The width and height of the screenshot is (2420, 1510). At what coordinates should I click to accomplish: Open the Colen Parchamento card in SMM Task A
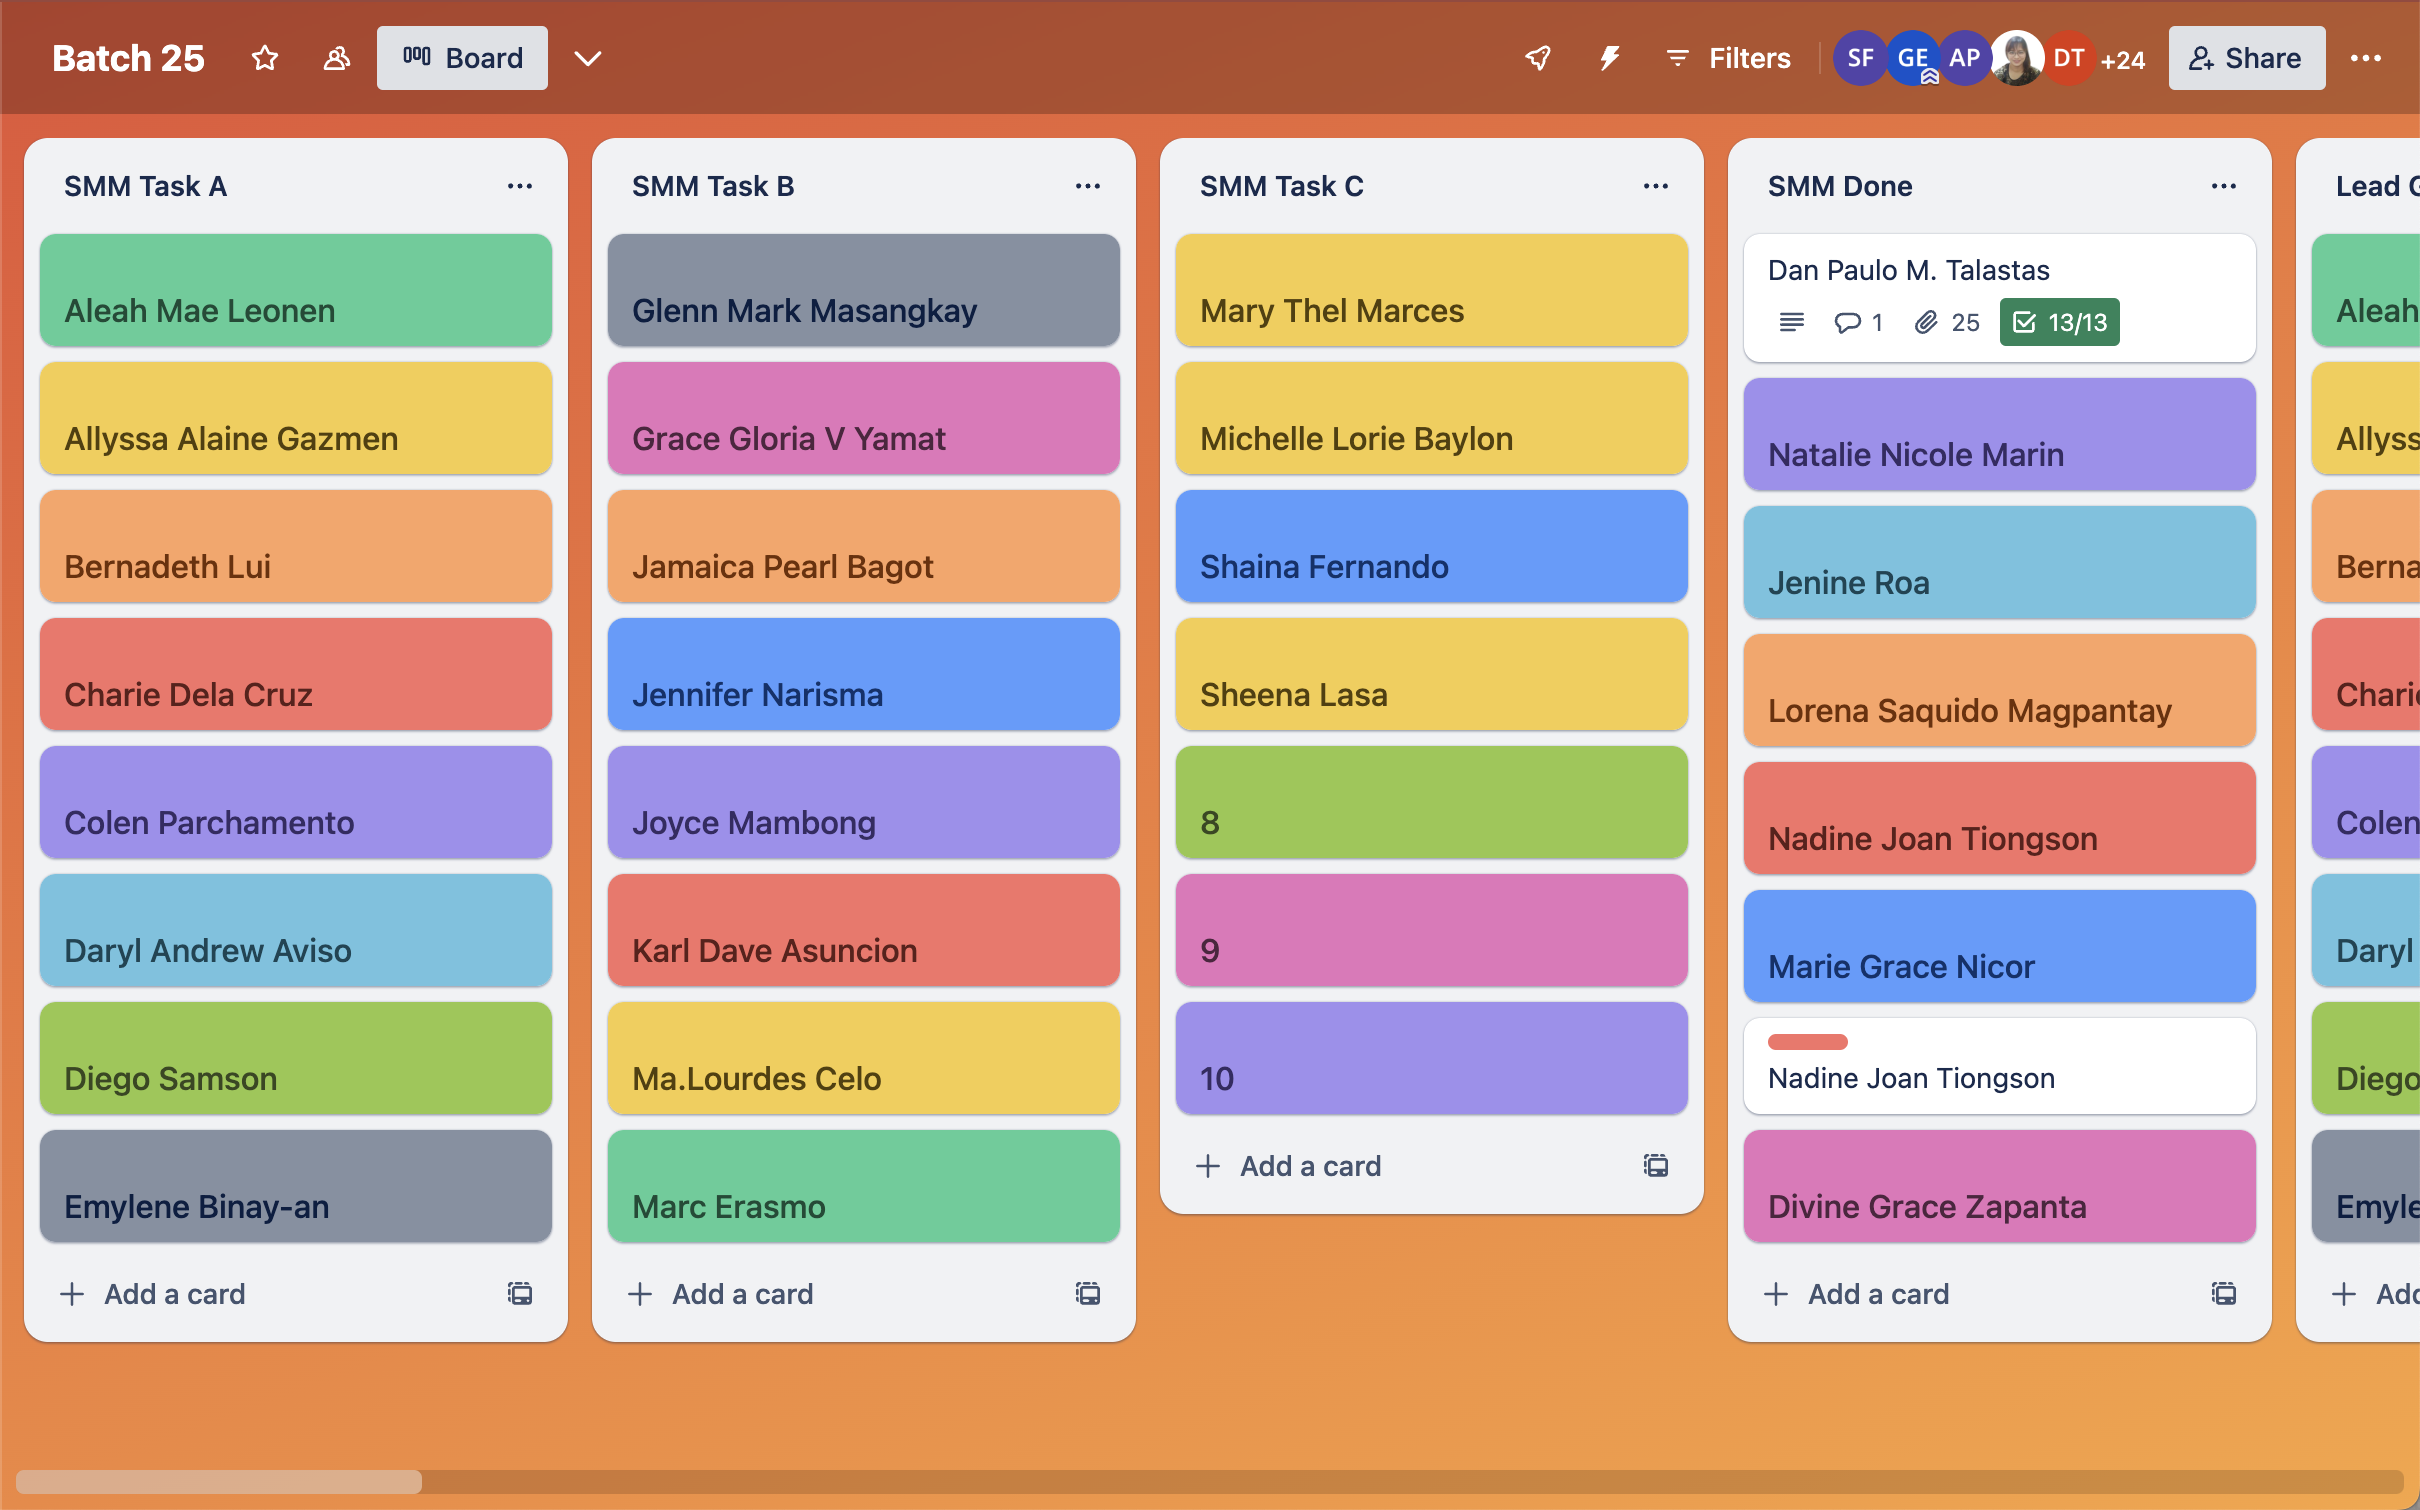[296, 802]
